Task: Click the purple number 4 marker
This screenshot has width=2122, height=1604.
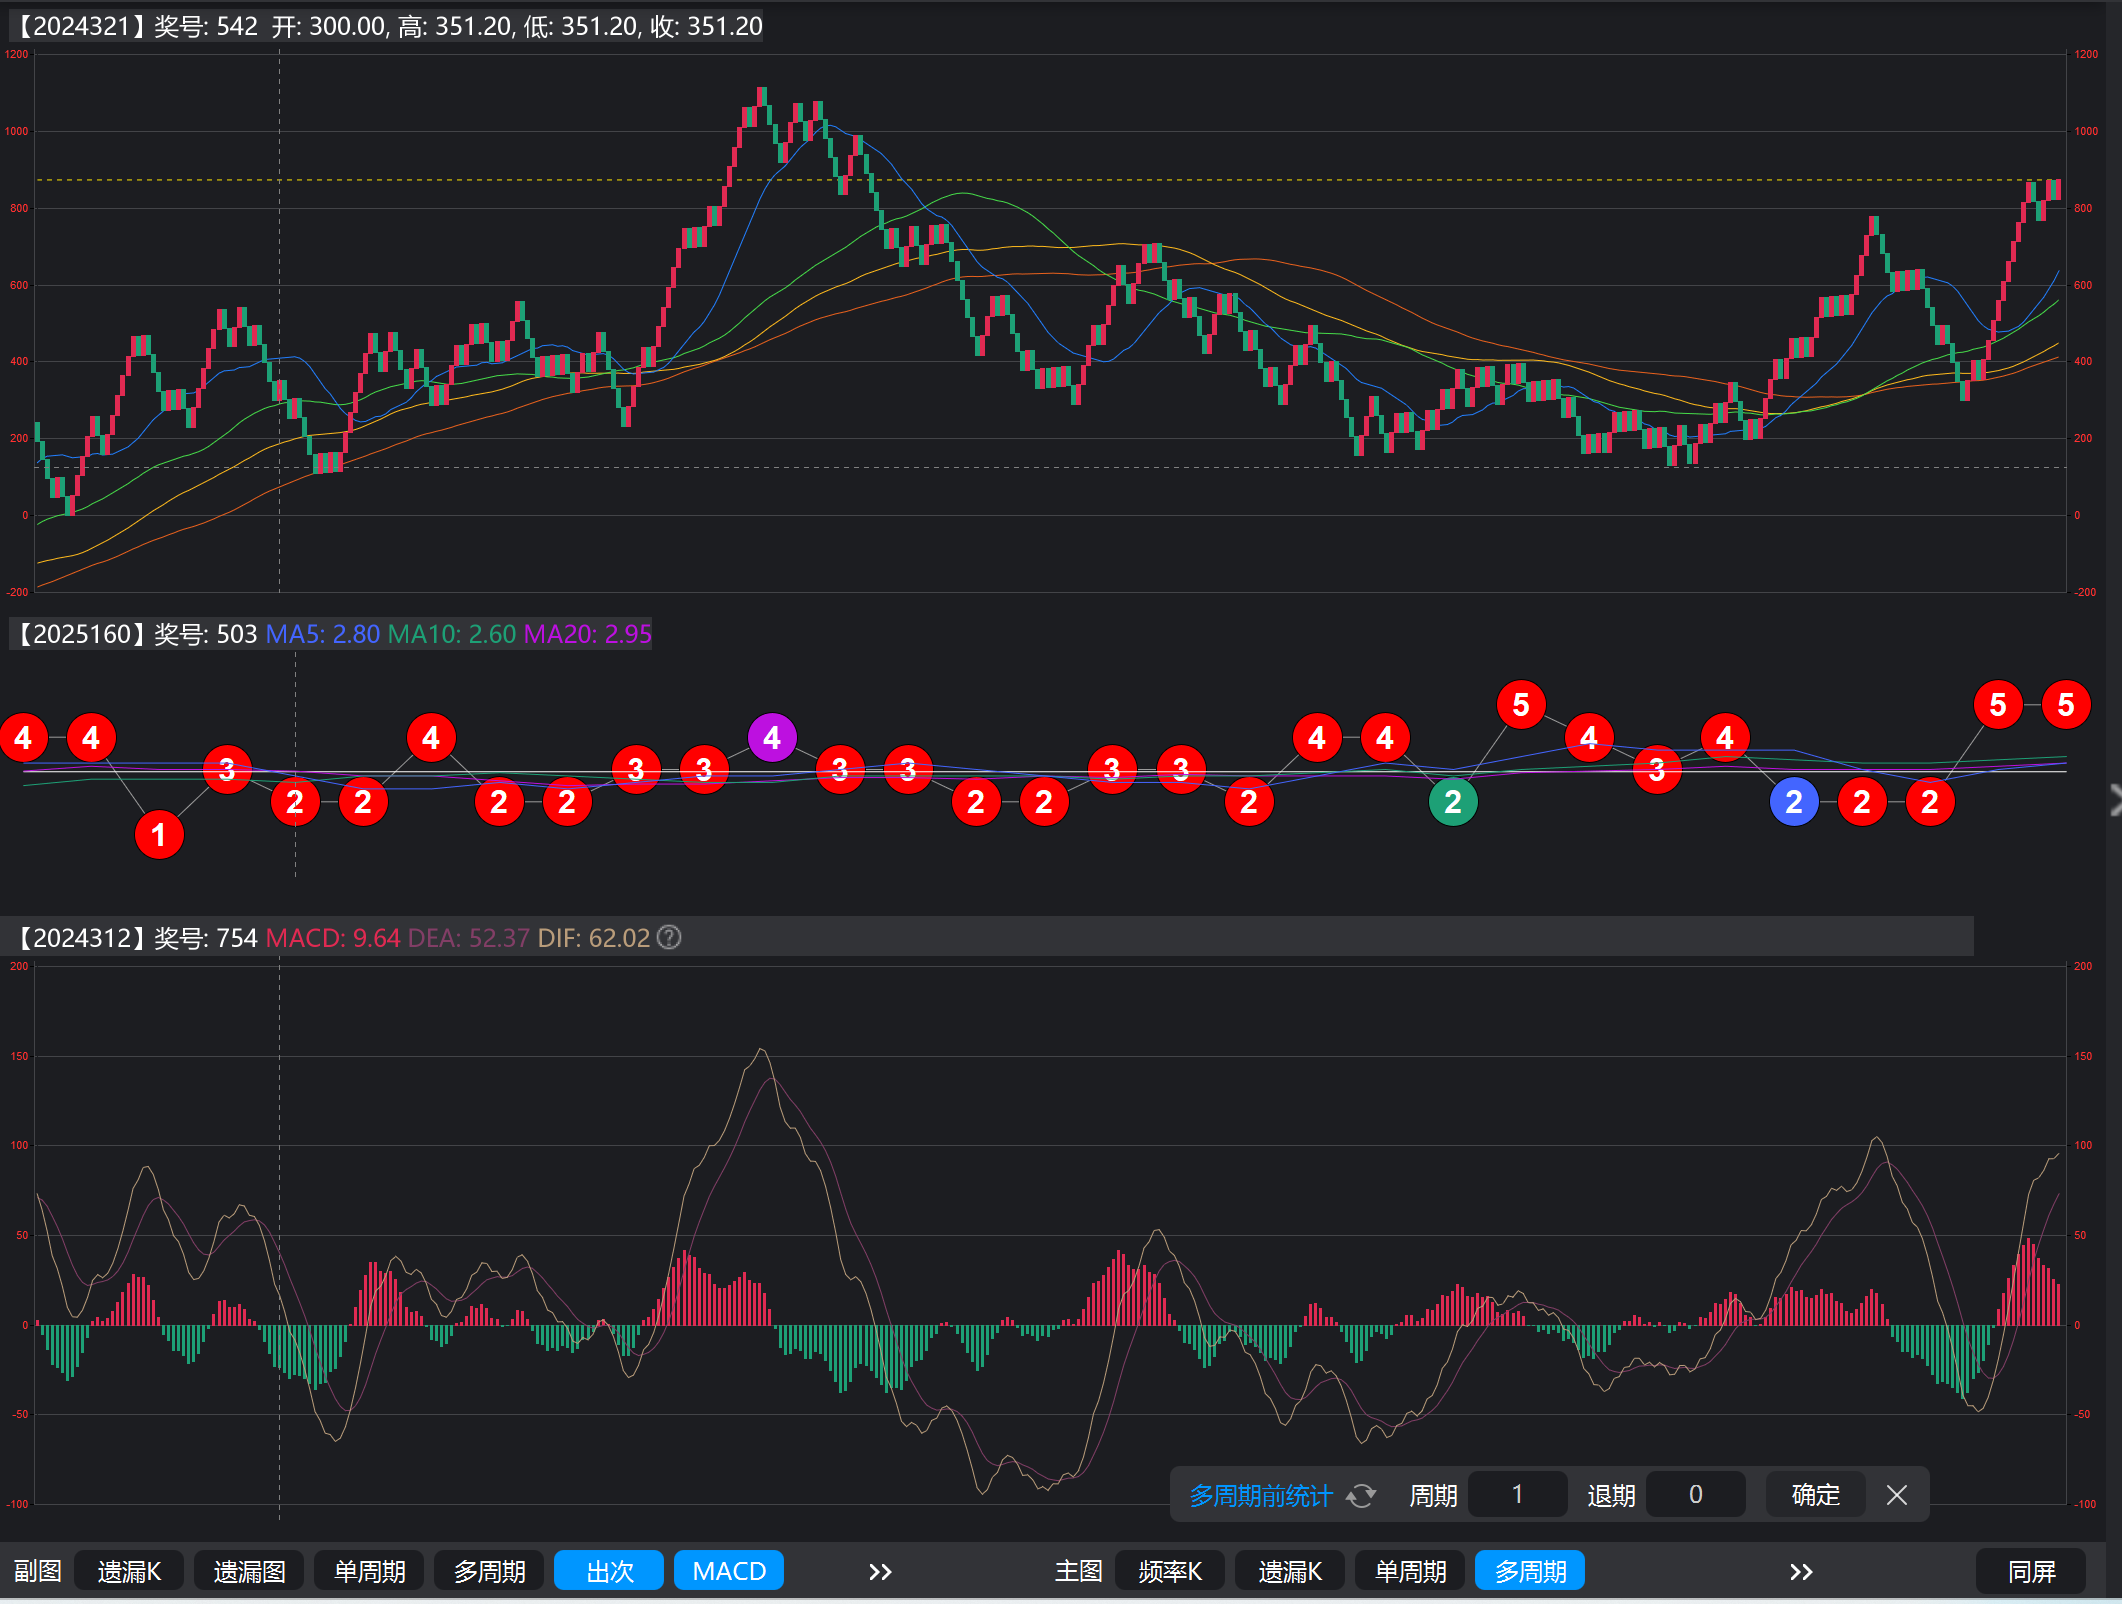Action: tap(771, 738)
